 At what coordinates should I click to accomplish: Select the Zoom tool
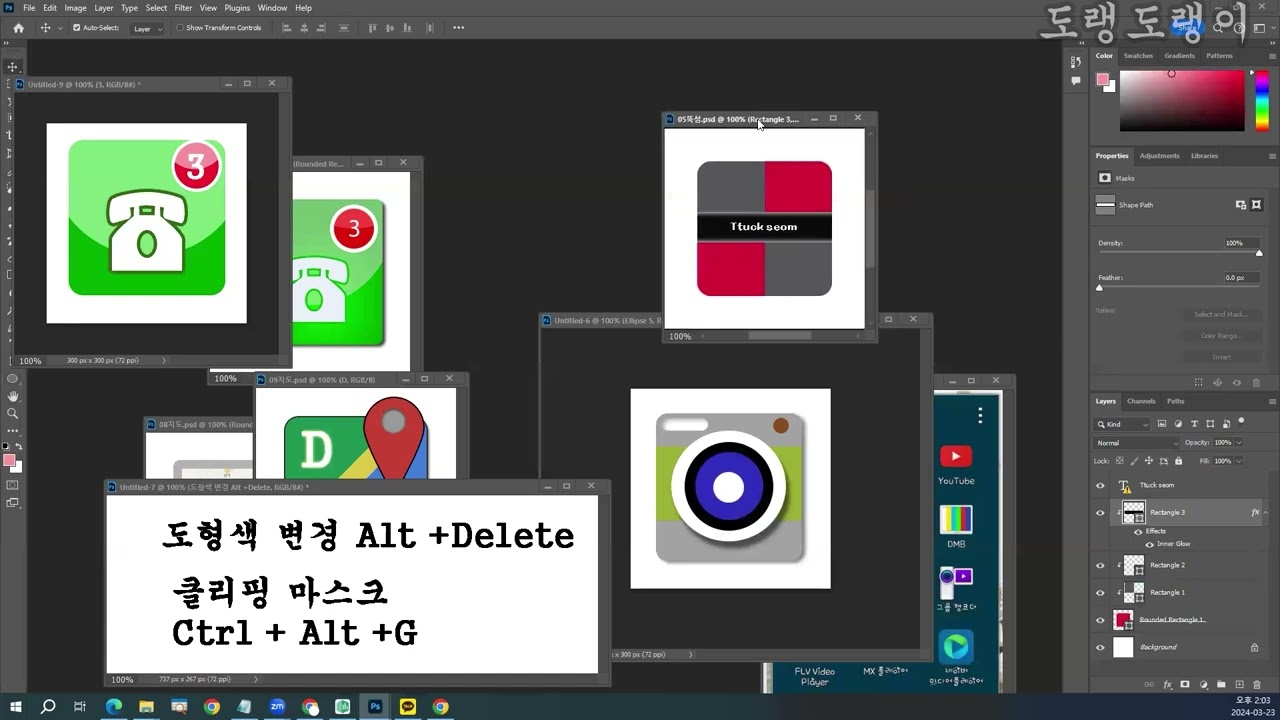pos(12,413)
